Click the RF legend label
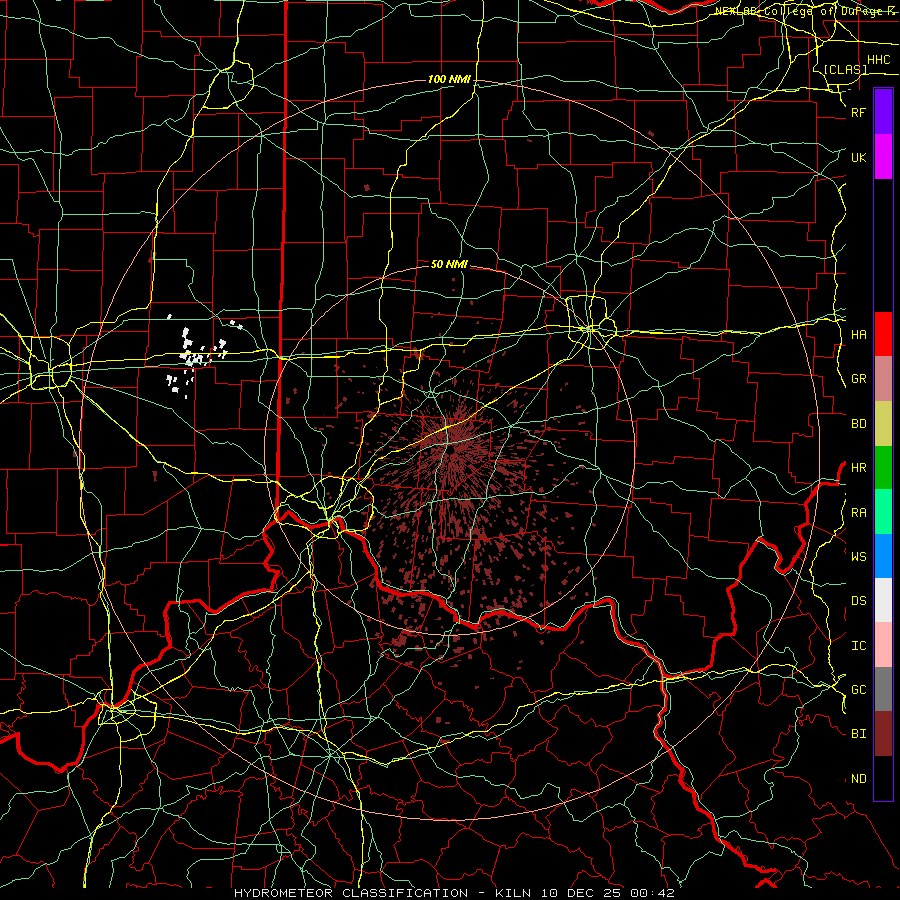Viewport: 900px width, 900px height. coord(858,112)
